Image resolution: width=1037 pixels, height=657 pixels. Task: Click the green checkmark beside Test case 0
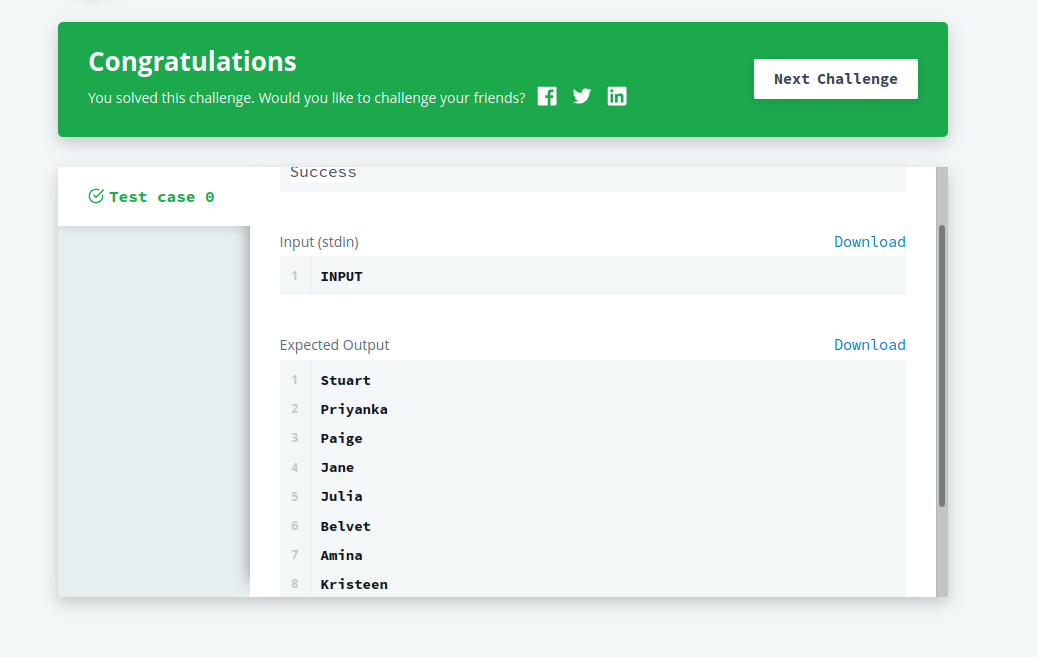coord(96,196)
